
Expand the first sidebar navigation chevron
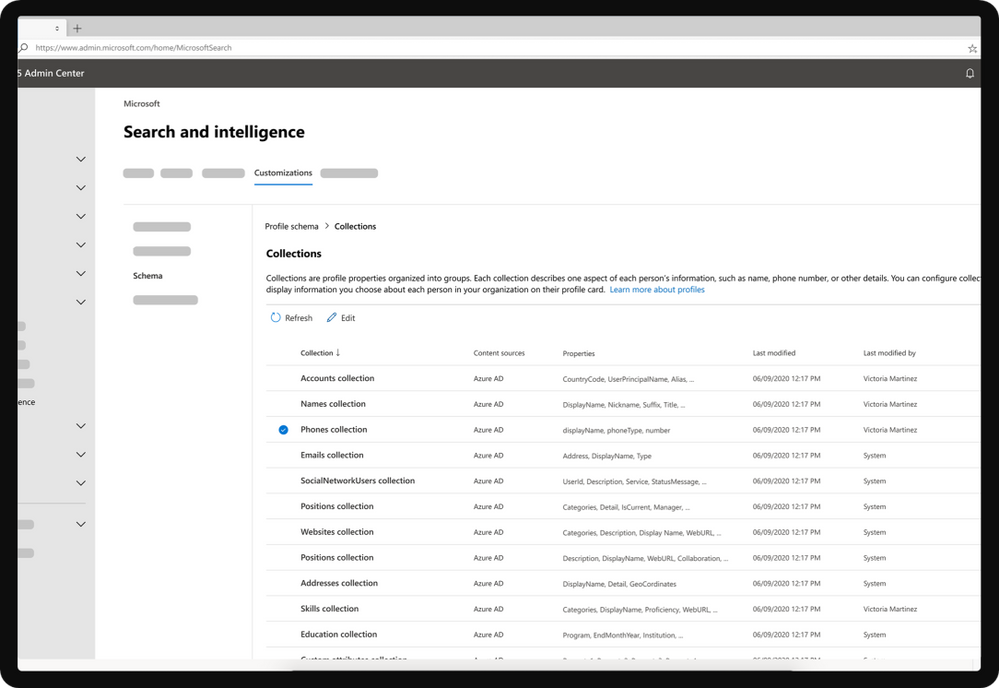(81, 159)
